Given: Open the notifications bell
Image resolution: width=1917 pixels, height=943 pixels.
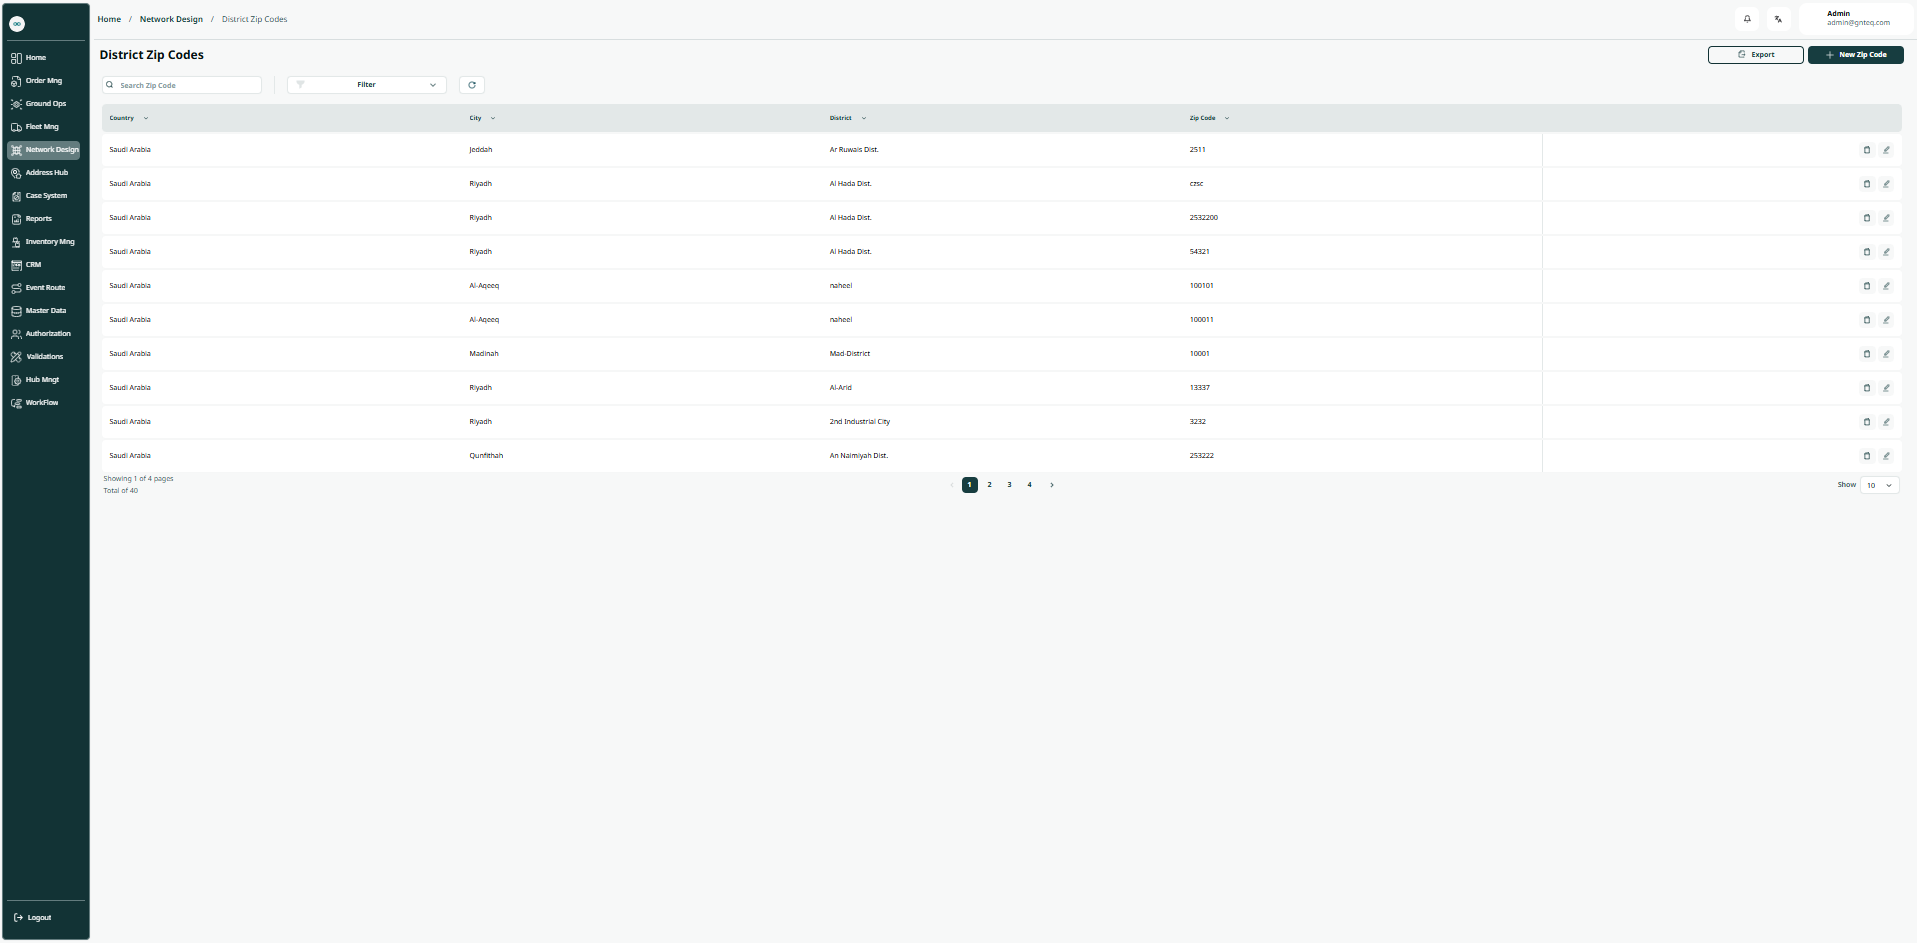Looking at the screenshot, I should pyautogui.click(x=1747, y=19).
